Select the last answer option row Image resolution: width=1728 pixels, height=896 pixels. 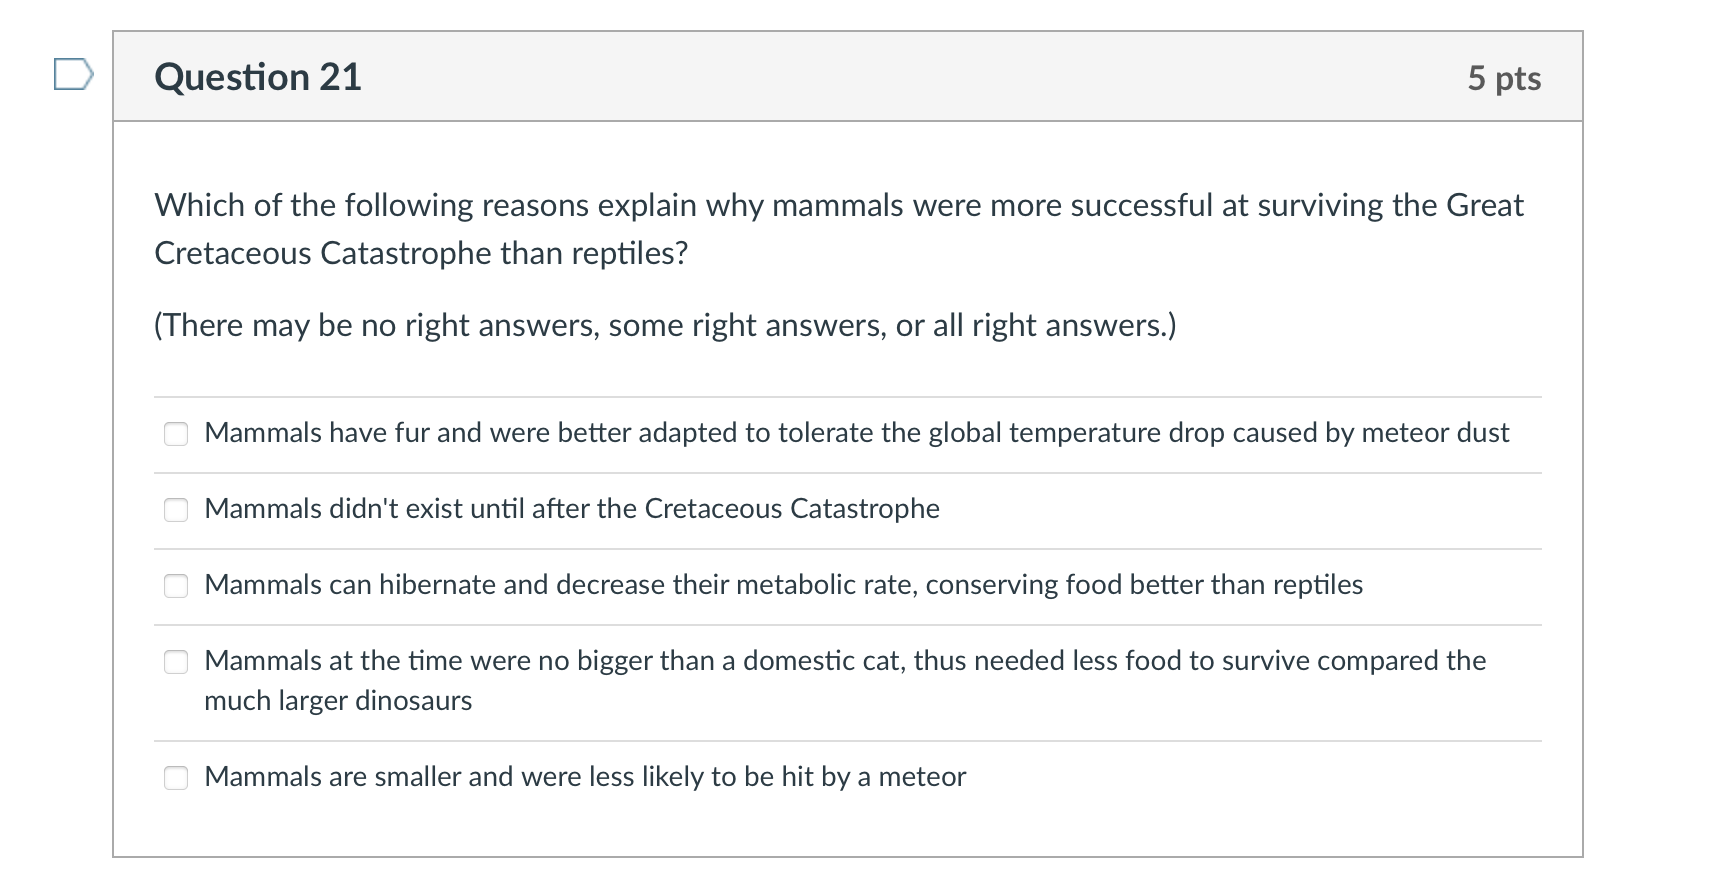[584, 777]
